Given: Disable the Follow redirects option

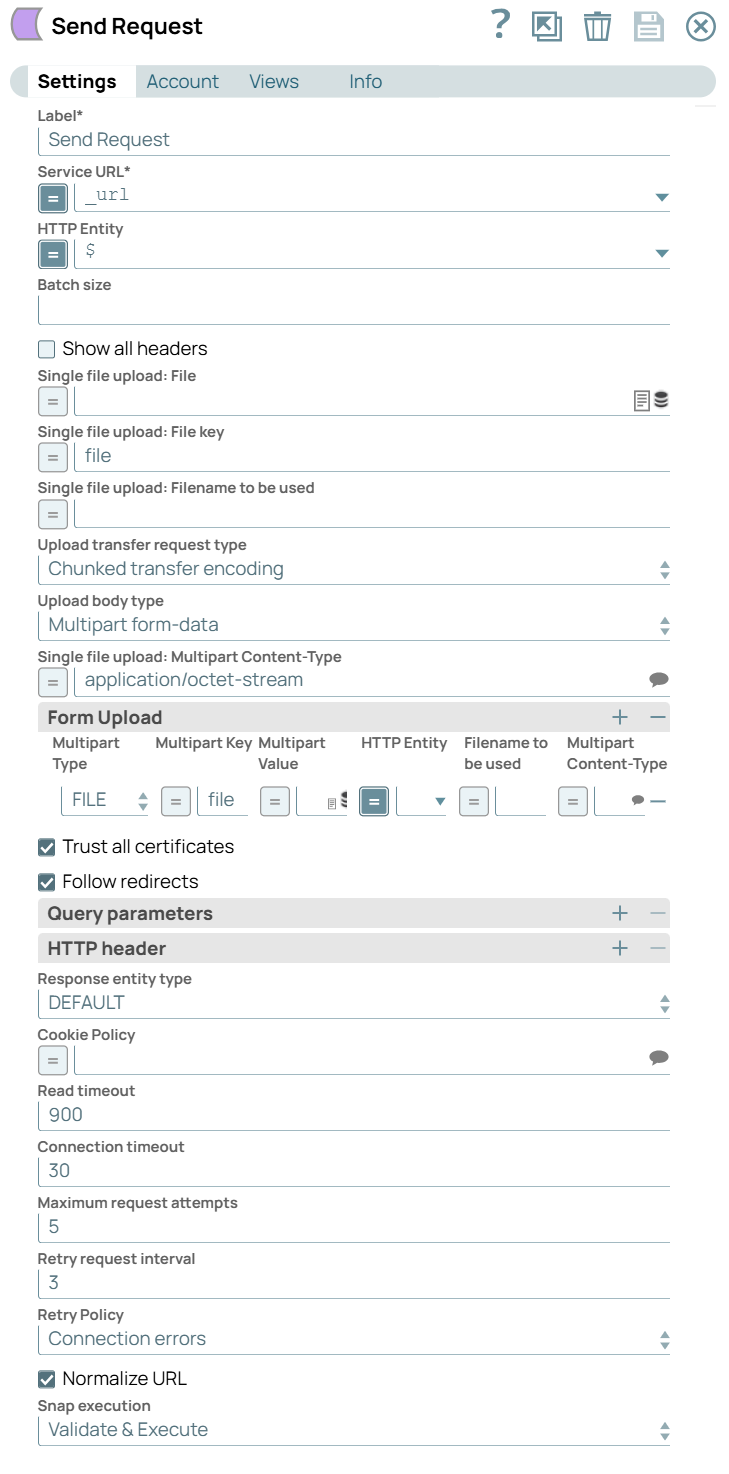Looking at the screenshot, I should tap(44, 882).
